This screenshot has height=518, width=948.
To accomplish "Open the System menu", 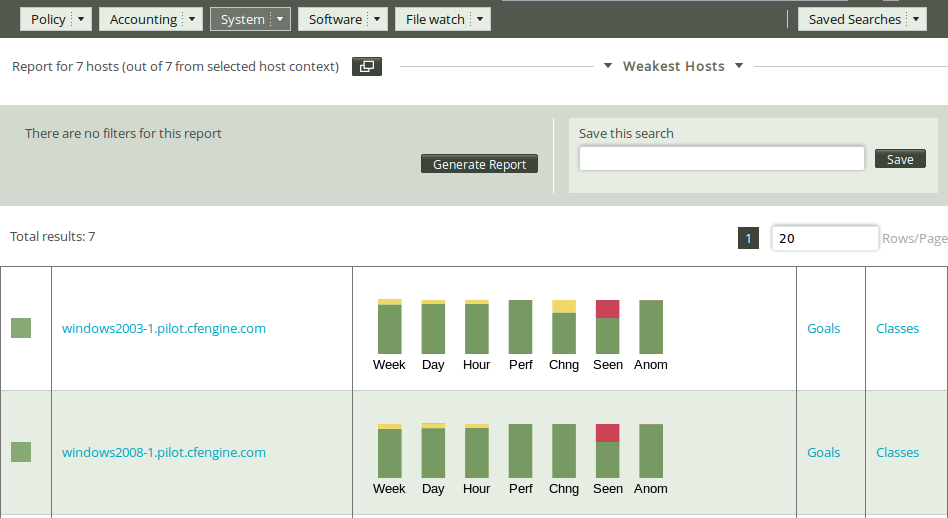I will [x=242, y=19].
